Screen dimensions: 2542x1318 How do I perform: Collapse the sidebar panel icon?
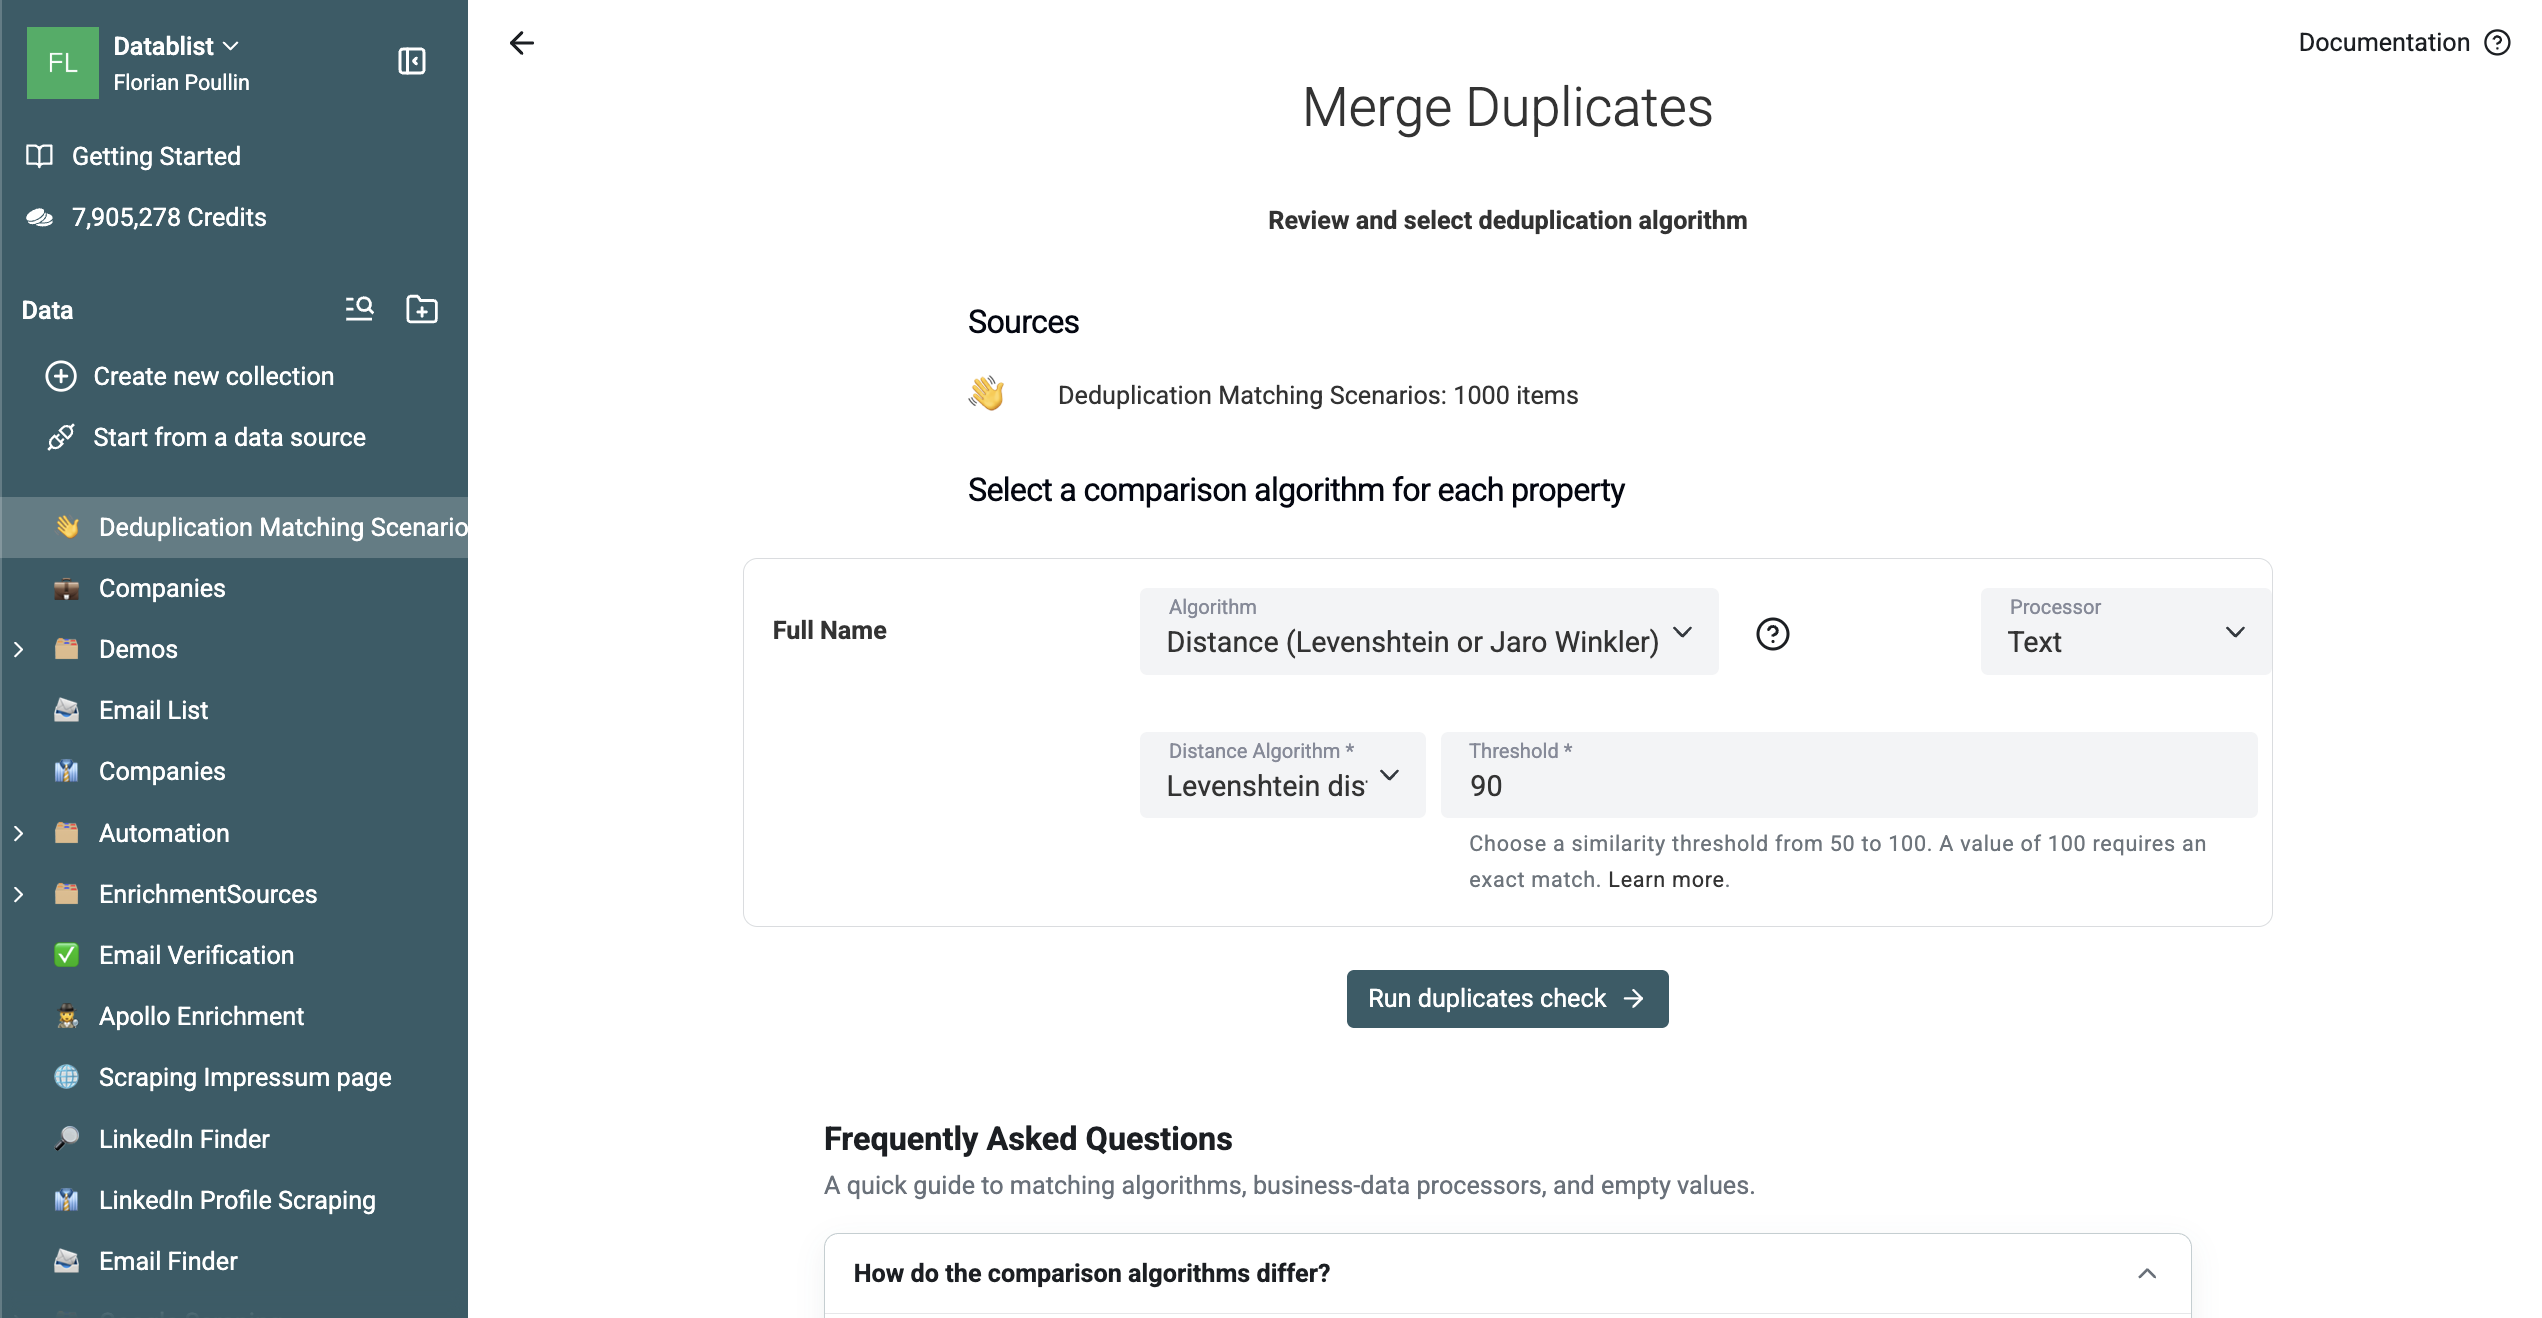tap(412, 62)
